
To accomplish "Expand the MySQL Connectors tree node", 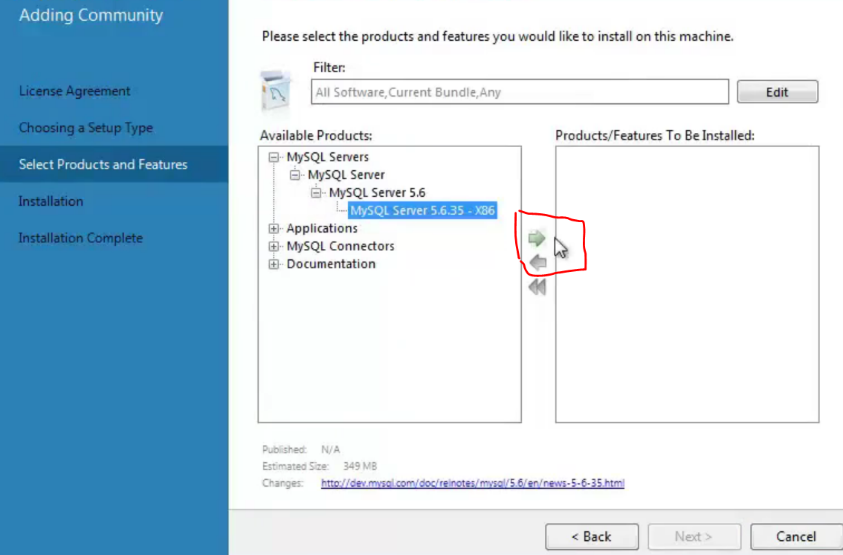I will click(x=274, y=246).
